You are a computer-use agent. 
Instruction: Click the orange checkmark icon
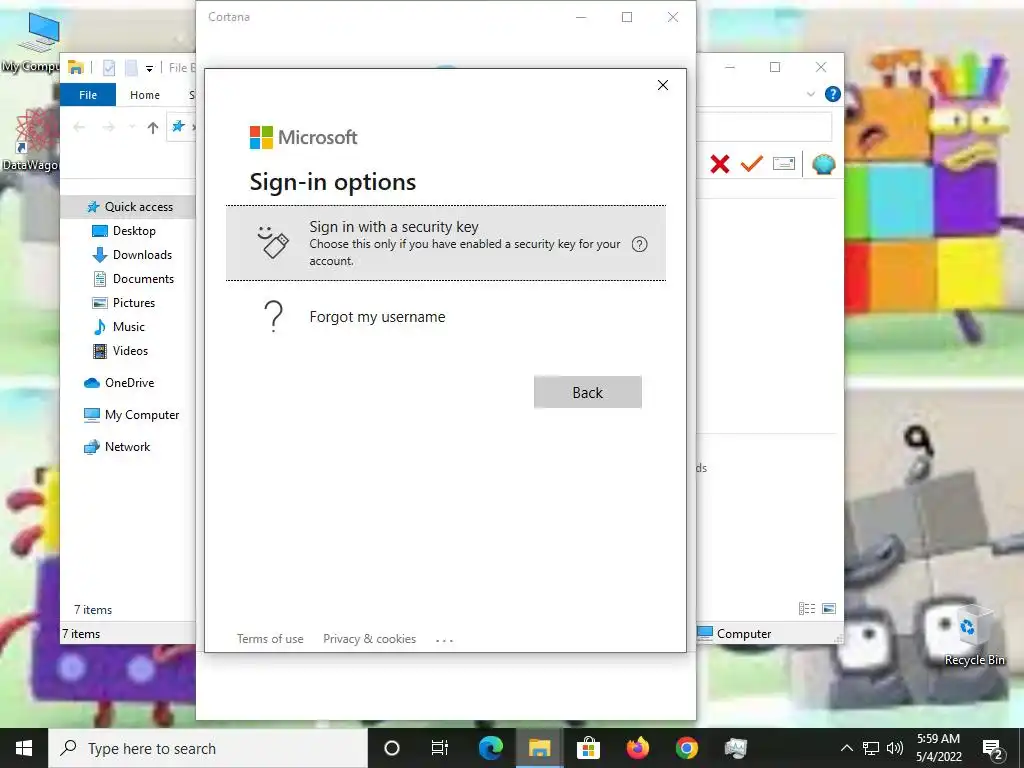(x=752, y=163)
